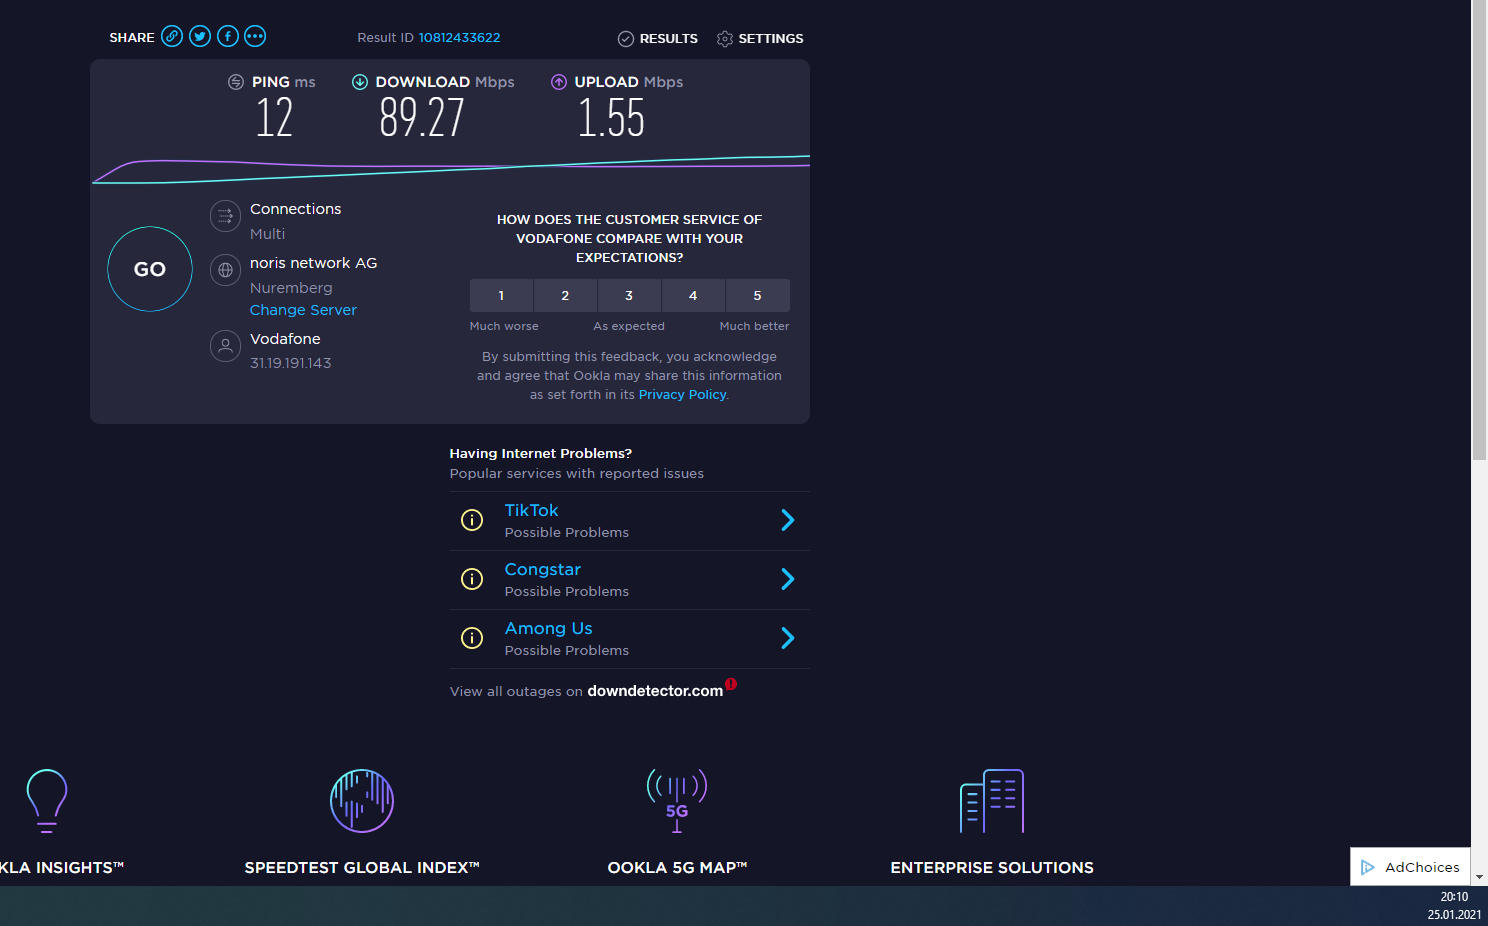Click the PING ms icon
This screenshot has height=926, width=1488.
click(x=236, y=82)
